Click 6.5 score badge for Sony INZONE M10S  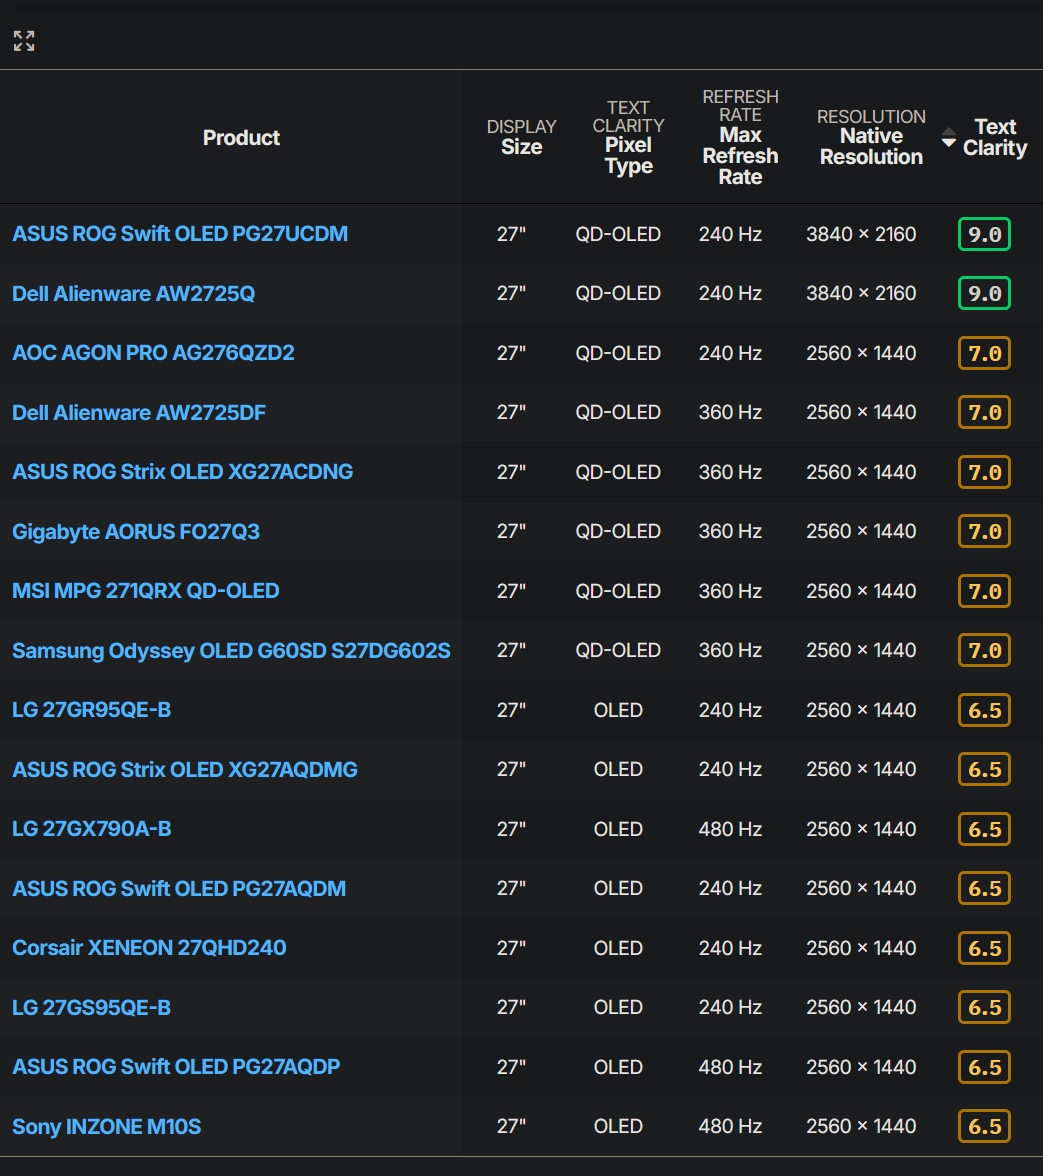(x=985, y=1126)
